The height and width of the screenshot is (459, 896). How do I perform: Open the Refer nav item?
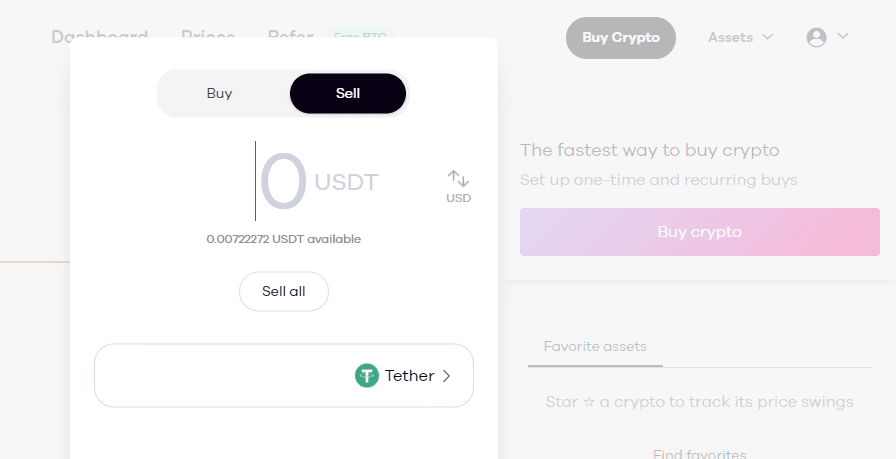tap(290, 37)
